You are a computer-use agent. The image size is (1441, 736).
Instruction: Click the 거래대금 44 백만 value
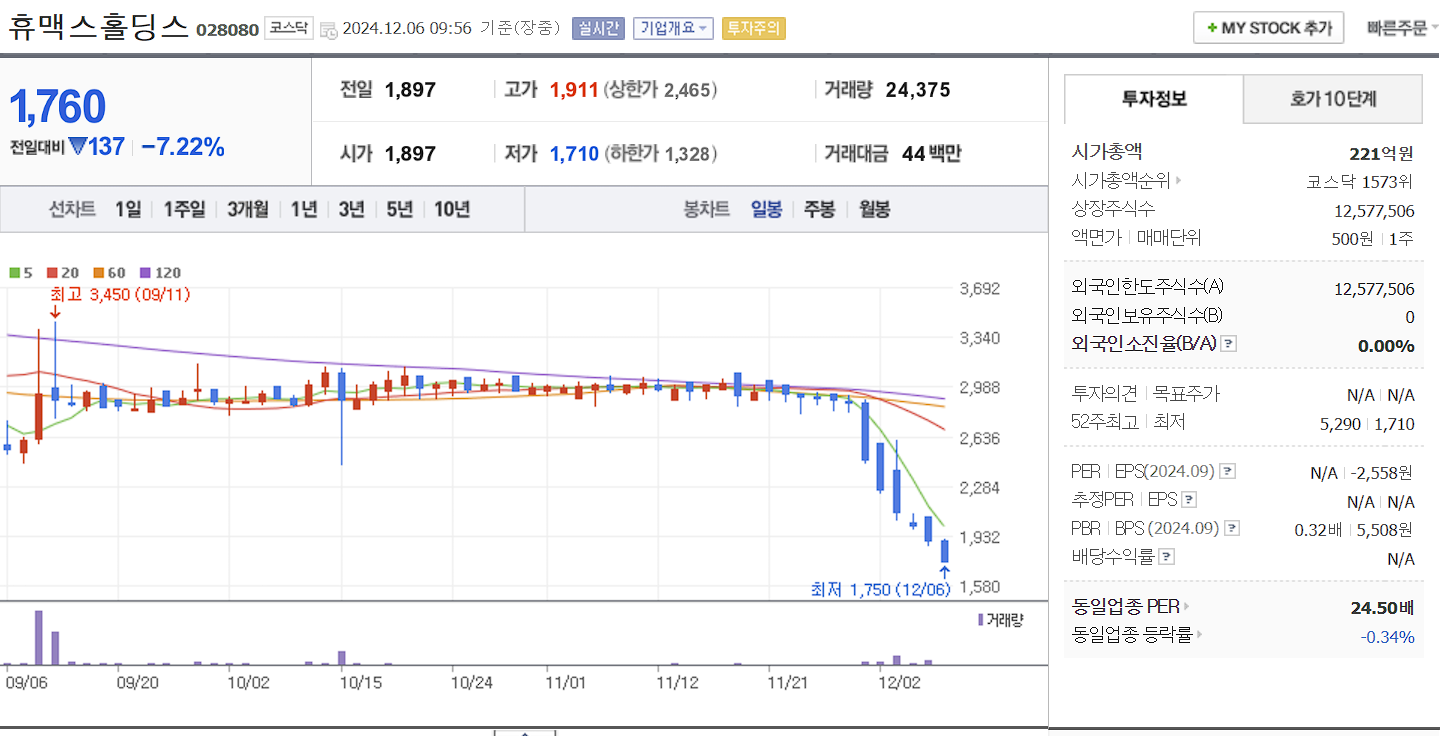click(930, 154)
